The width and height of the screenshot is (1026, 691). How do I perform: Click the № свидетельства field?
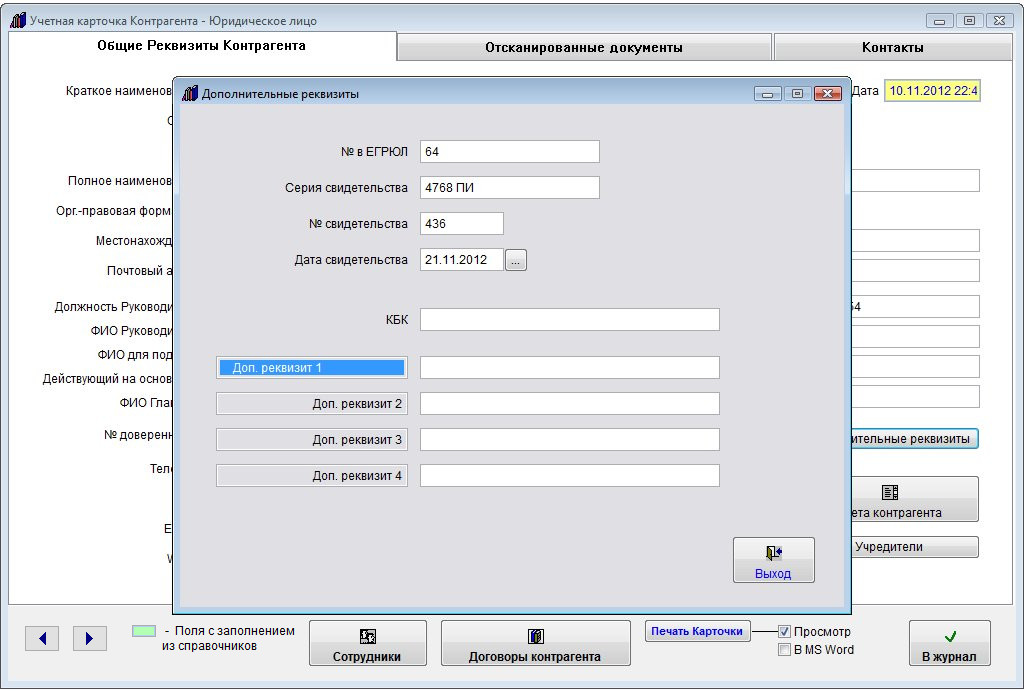coord(462,224)
